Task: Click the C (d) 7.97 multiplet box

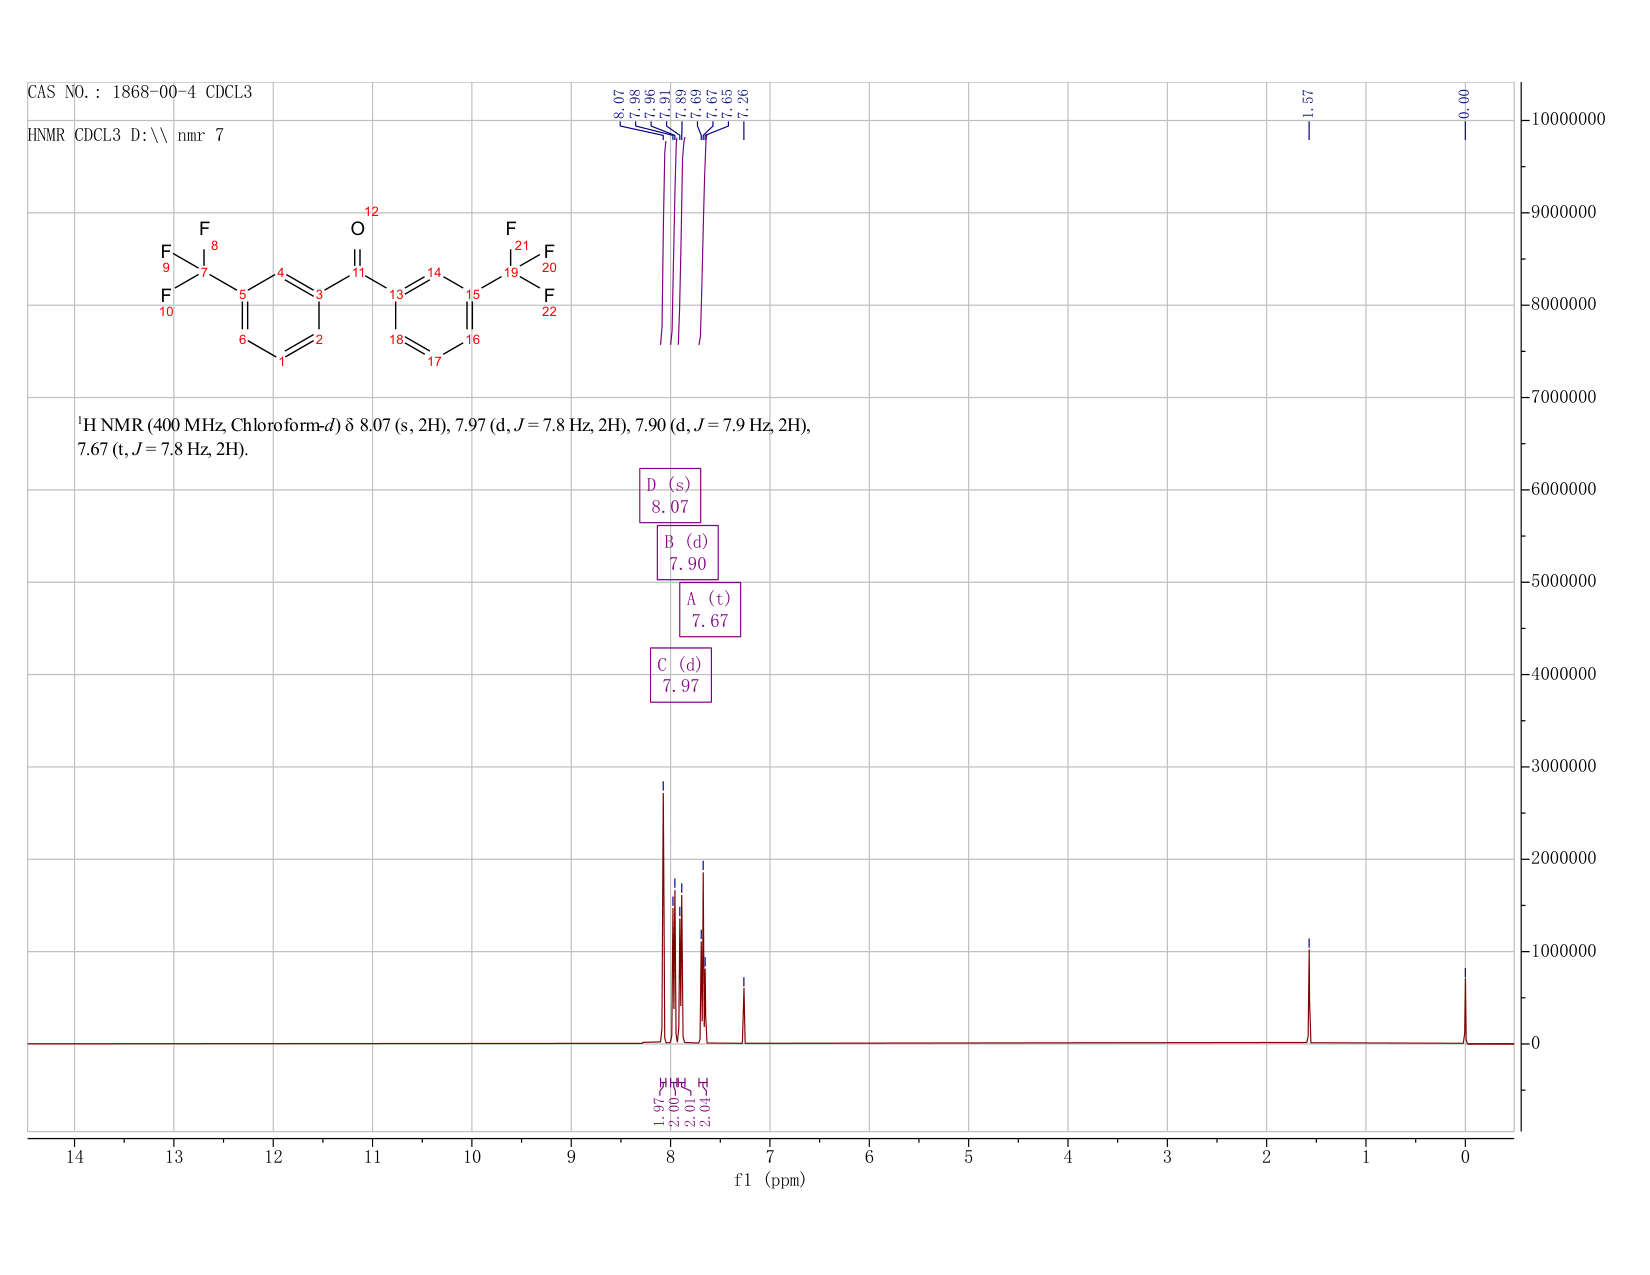Action: (x=681, y=675)
